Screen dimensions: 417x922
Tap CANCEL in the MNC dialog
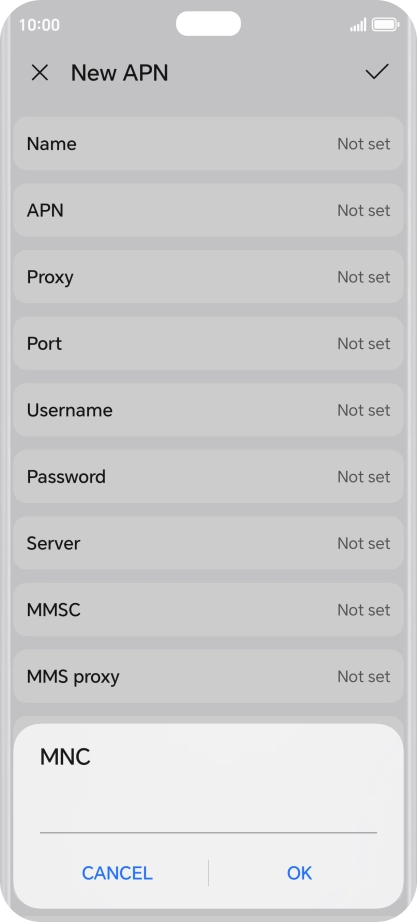(x=117, y=873)
